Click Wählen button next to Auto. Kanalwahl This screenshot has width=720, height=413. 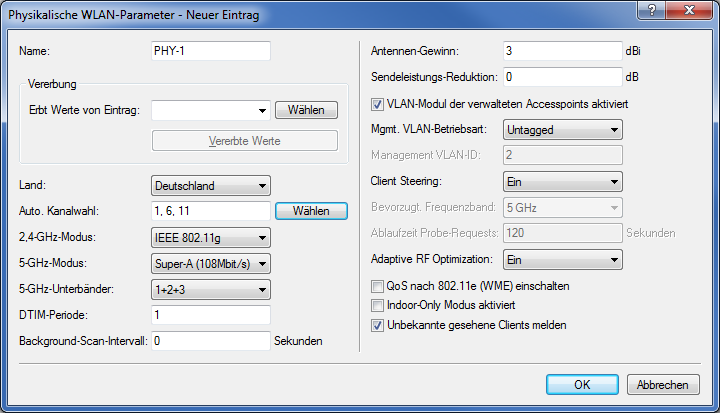pyautogui.click(x=311, y=211)
